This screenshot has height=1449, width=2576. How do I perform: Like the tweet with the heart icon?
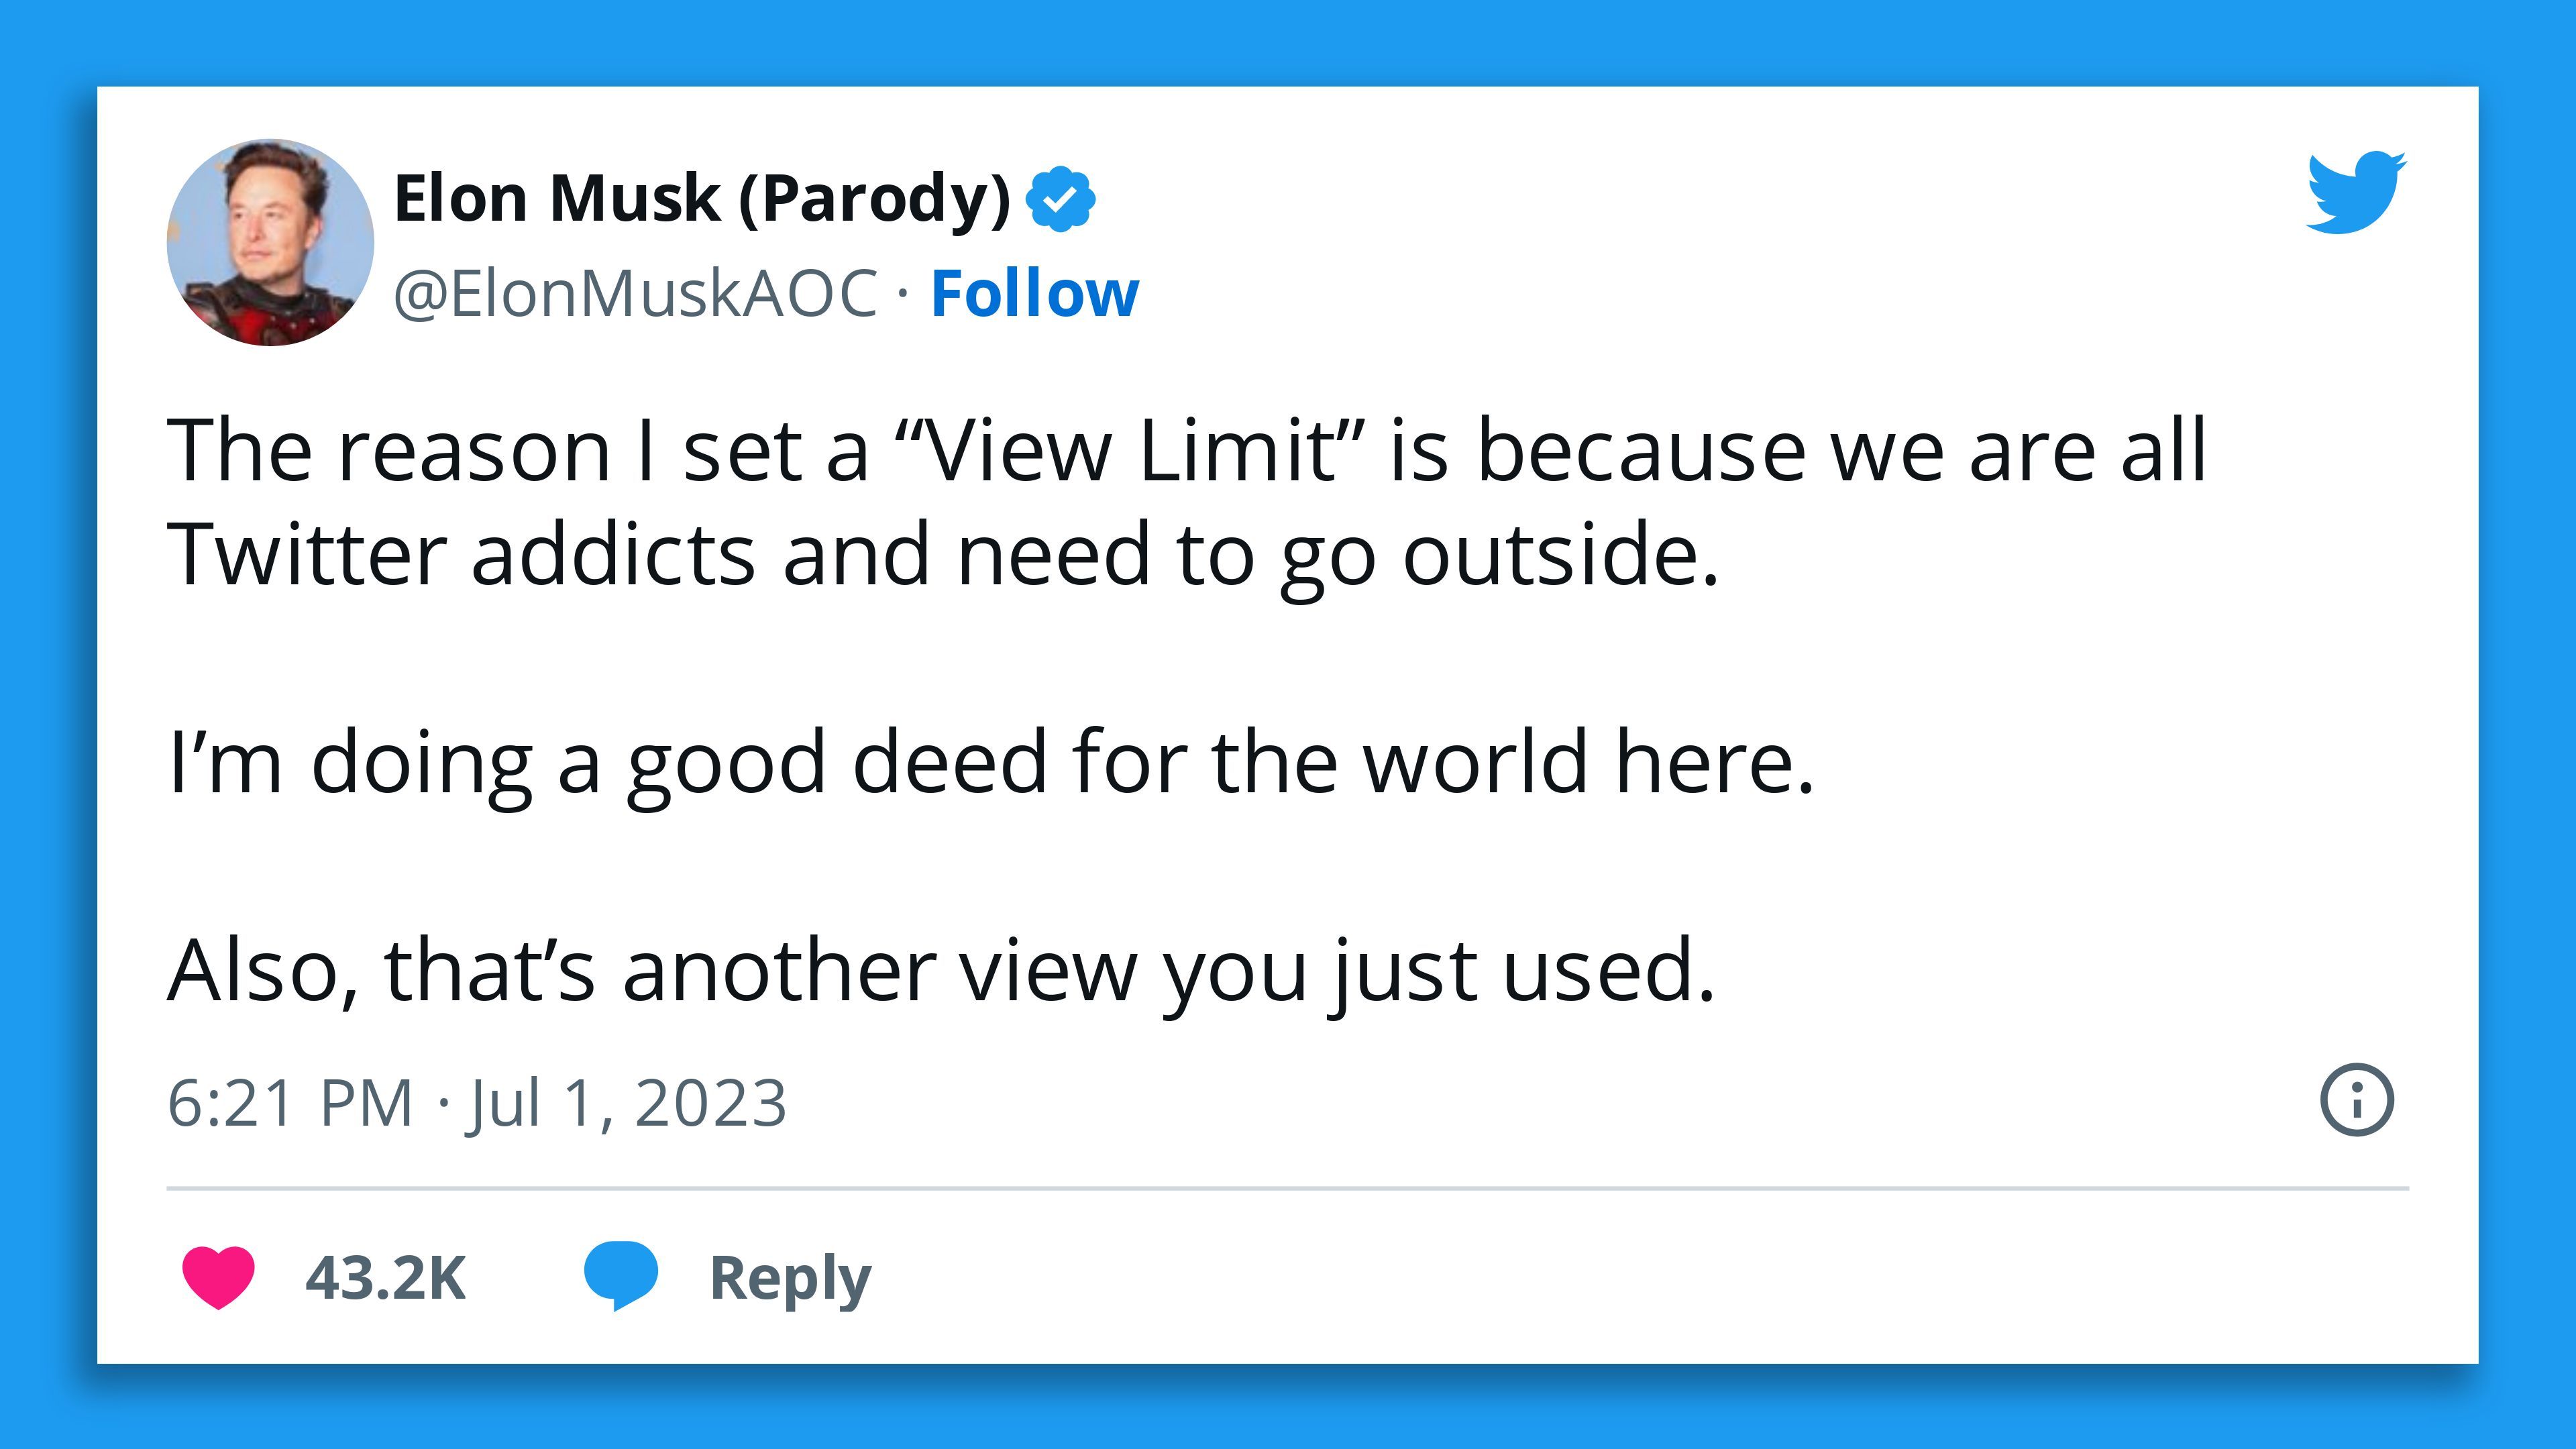(218, 1277)
